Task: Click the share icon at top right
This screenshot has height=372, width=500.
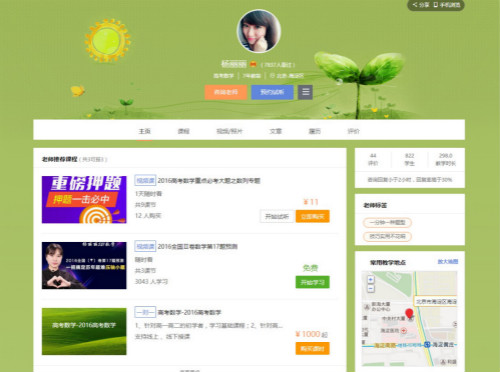Action: pos(415,5)
